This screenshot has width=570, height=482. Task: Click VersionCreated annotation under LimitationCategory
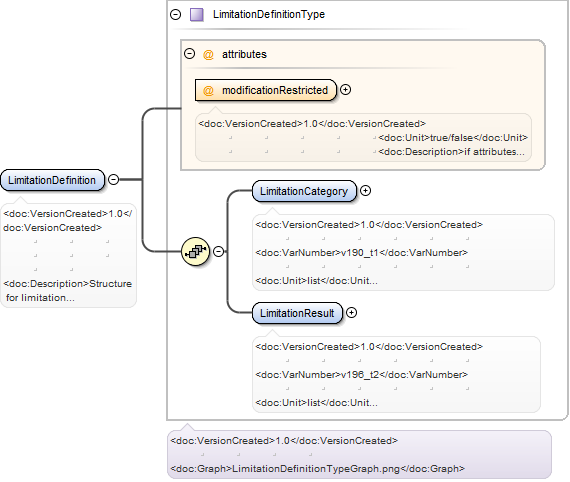point(369,225)
